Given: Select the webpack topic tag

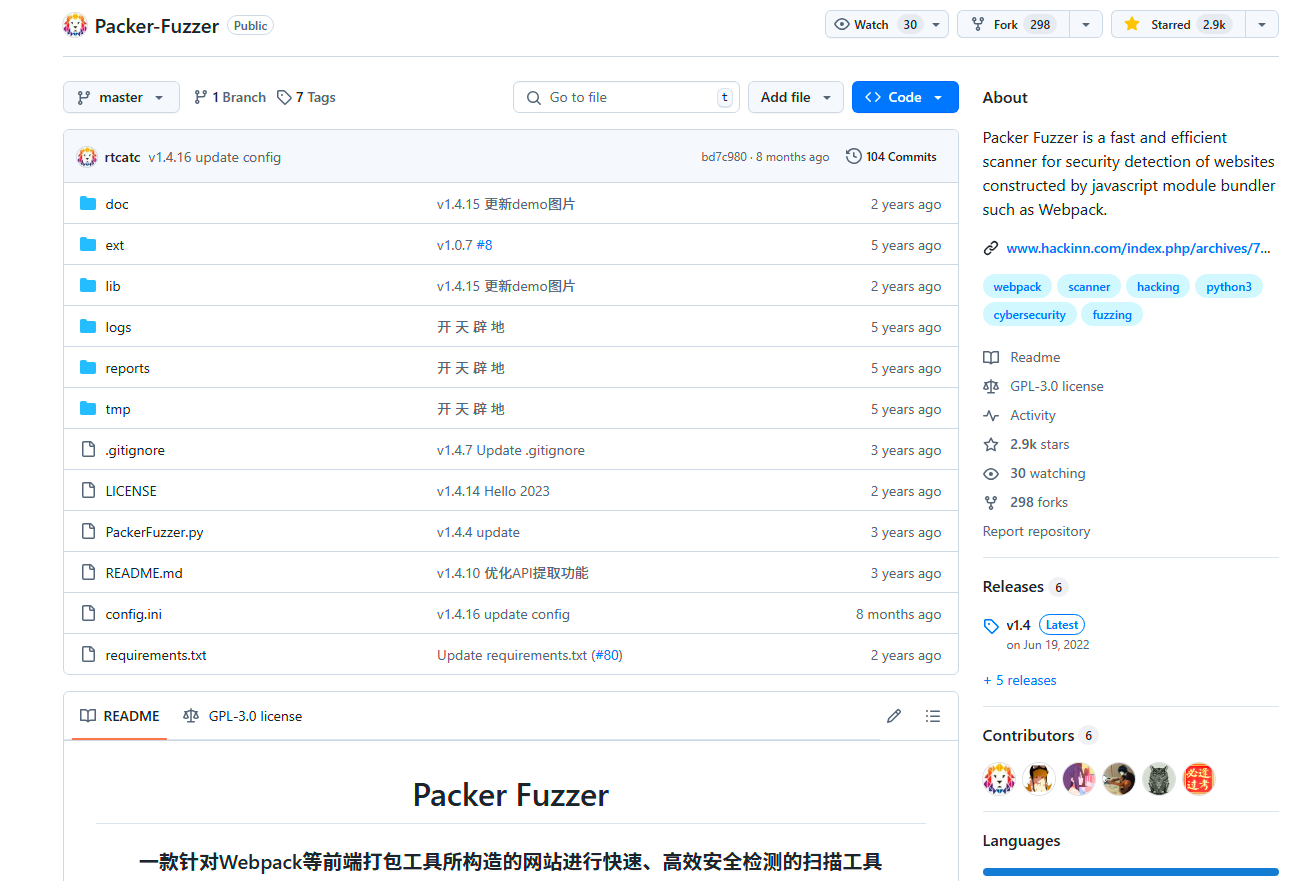Looking at the screenshot, I should [x=1017, y=287].
